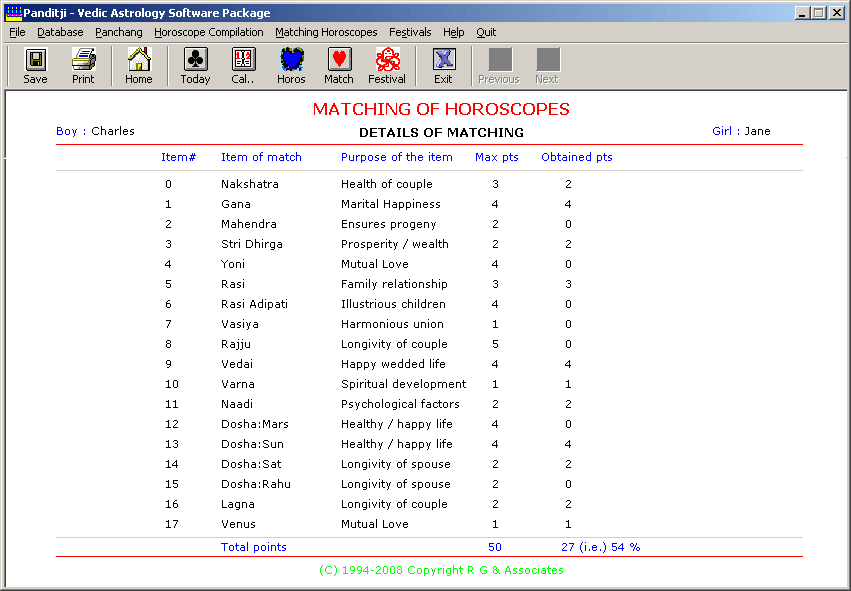Click the Vasiya item name
Screen dimensions: 851x591
(240, 324)
